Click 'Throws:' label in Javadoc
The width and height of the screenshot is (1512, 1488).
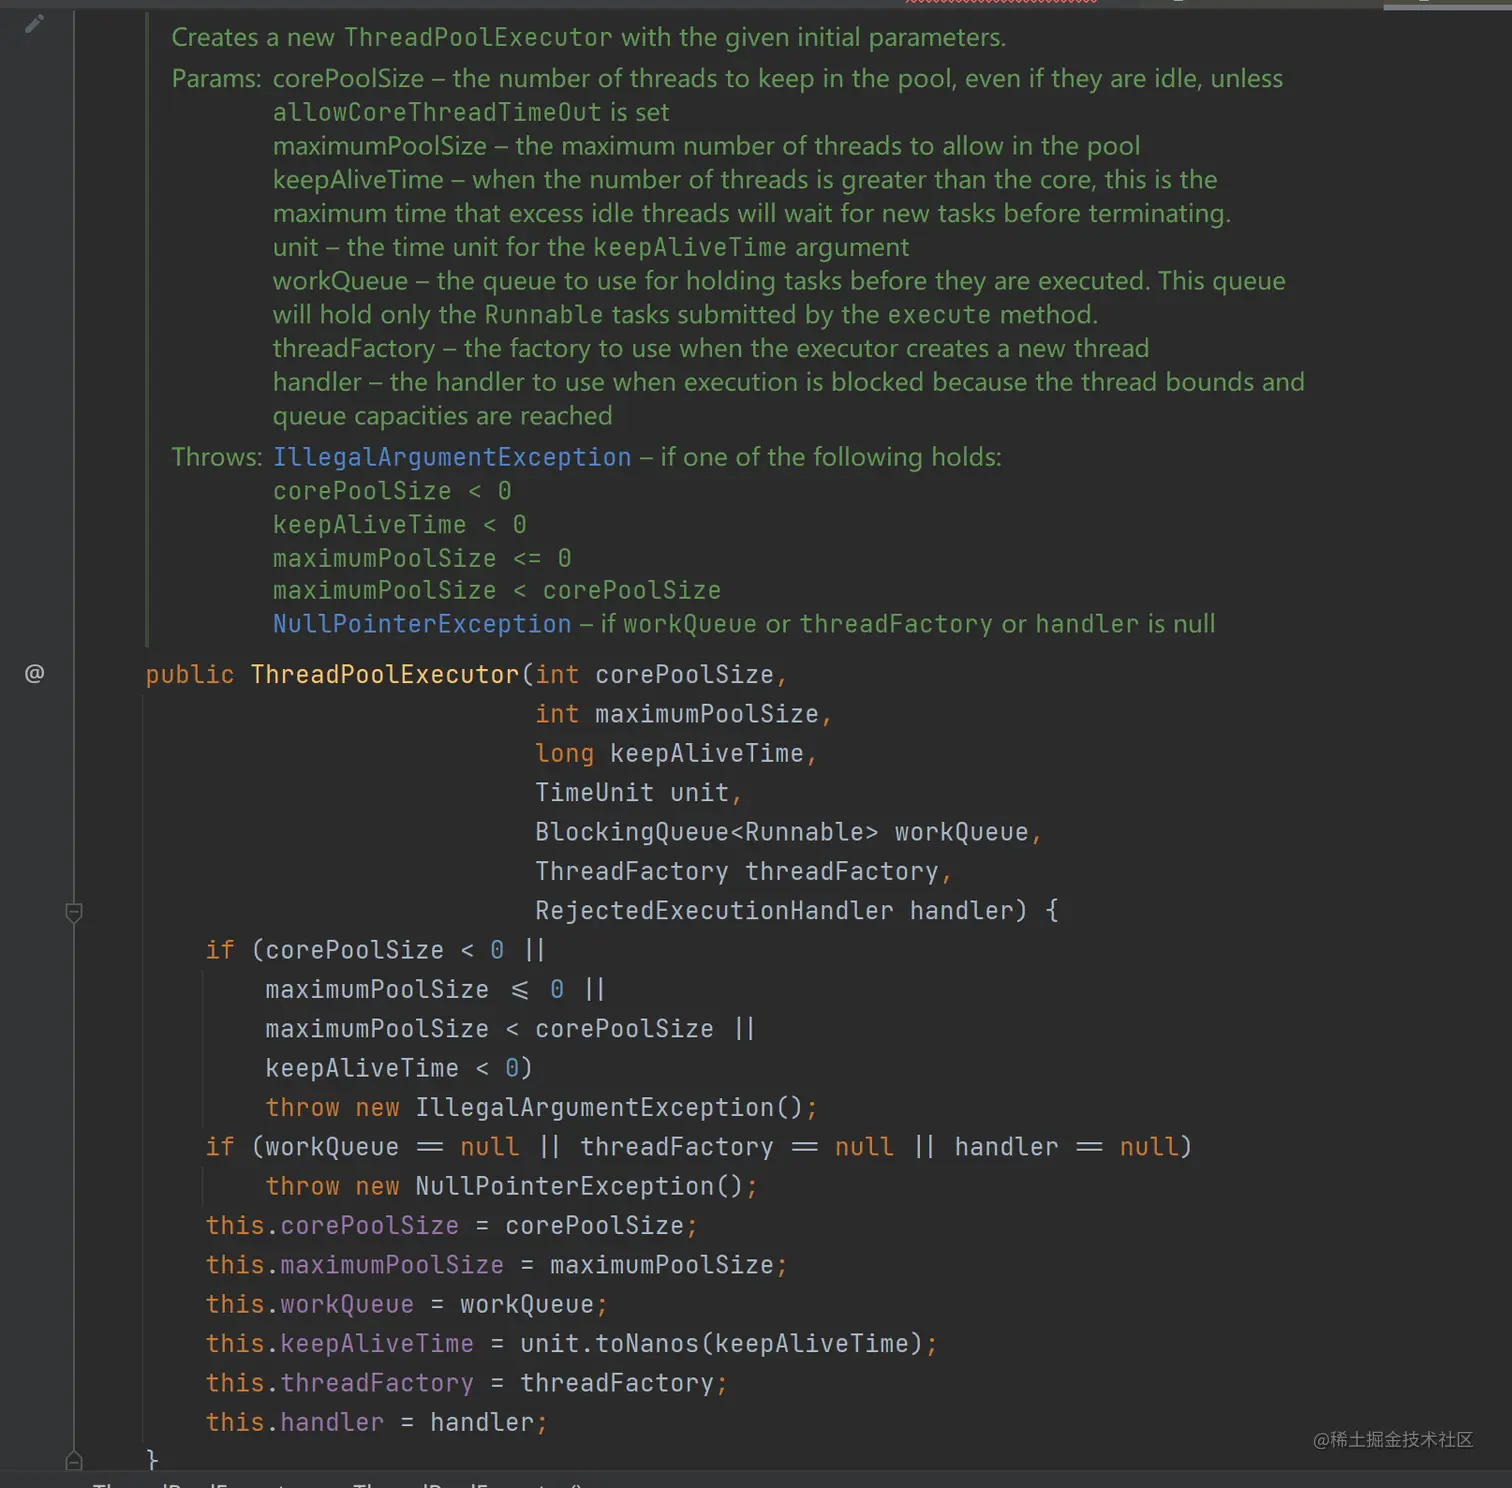[x=216, y=457]
